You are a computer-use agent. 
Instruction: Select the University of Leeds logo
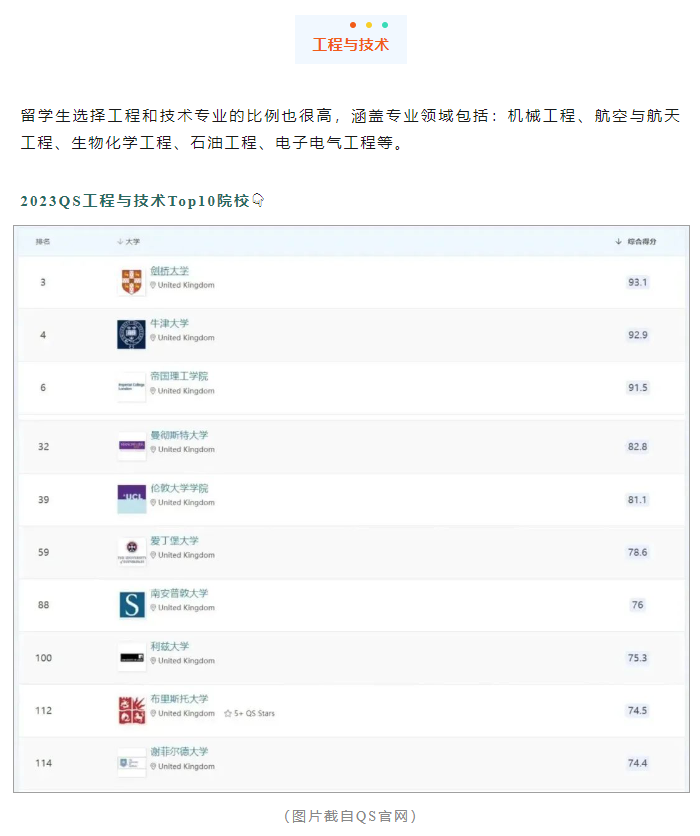132,657
